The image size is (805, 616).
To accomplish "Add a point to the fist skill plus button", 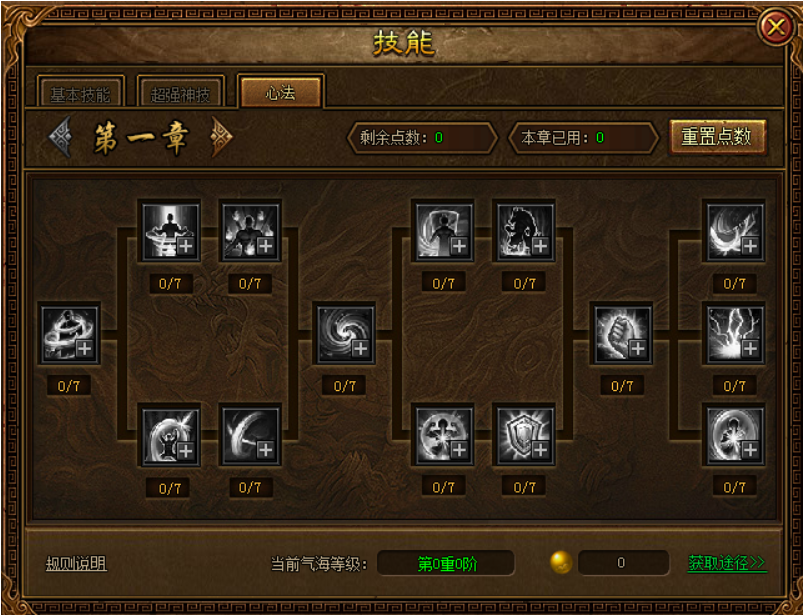I will click(x=638, y=349).
